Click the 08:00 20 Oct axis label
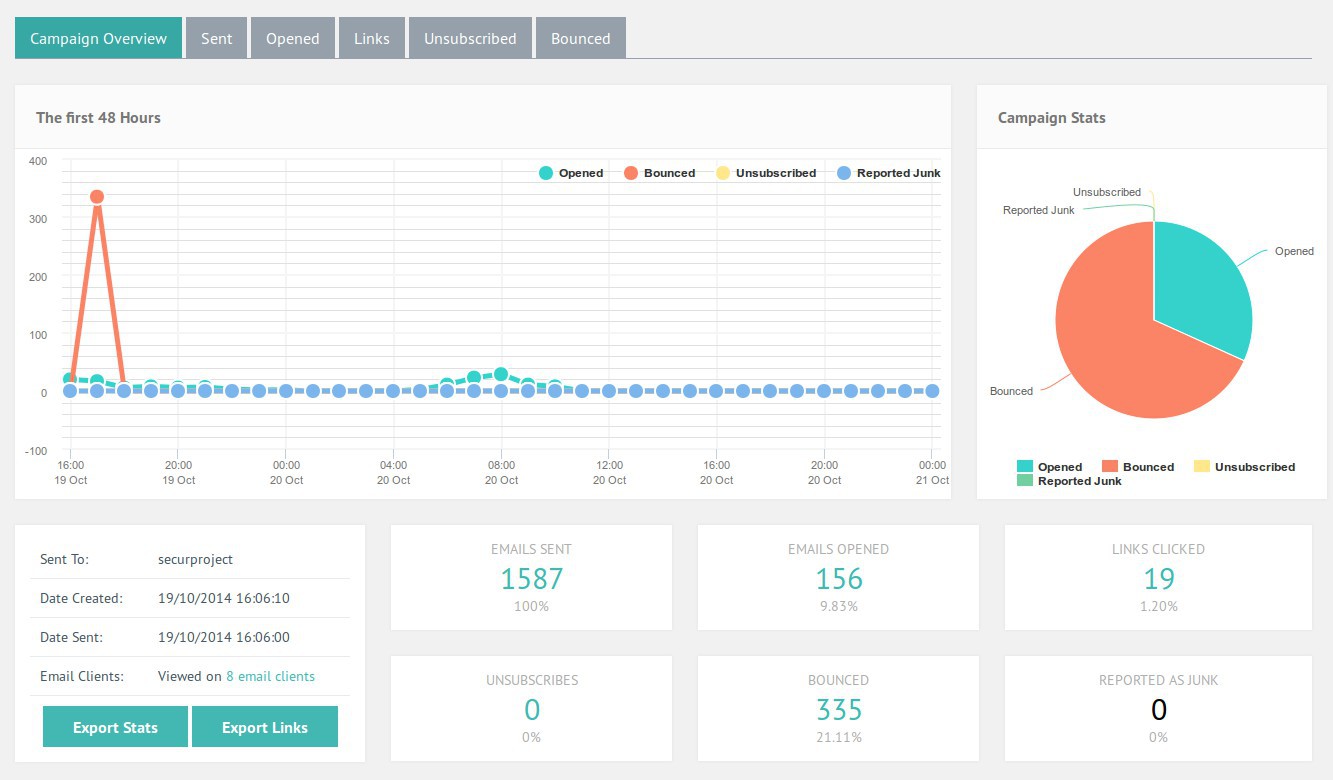Screen dimensions: 1333x780 (x=501, y=473)
